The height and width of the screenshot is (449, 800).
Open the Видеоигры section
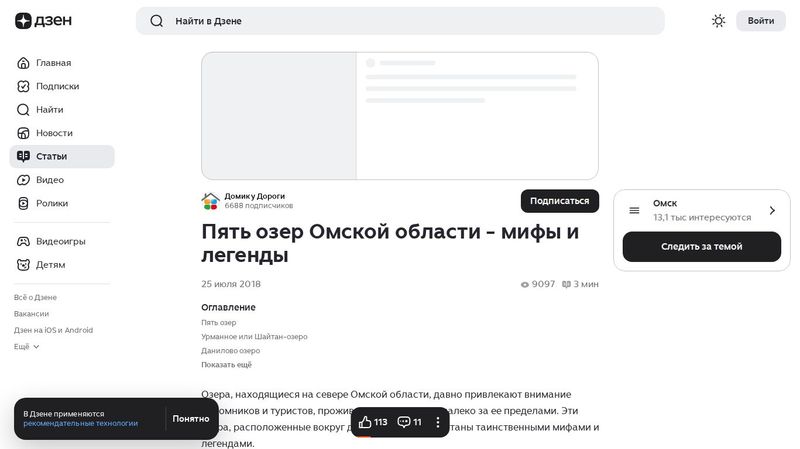coord(60,241)
